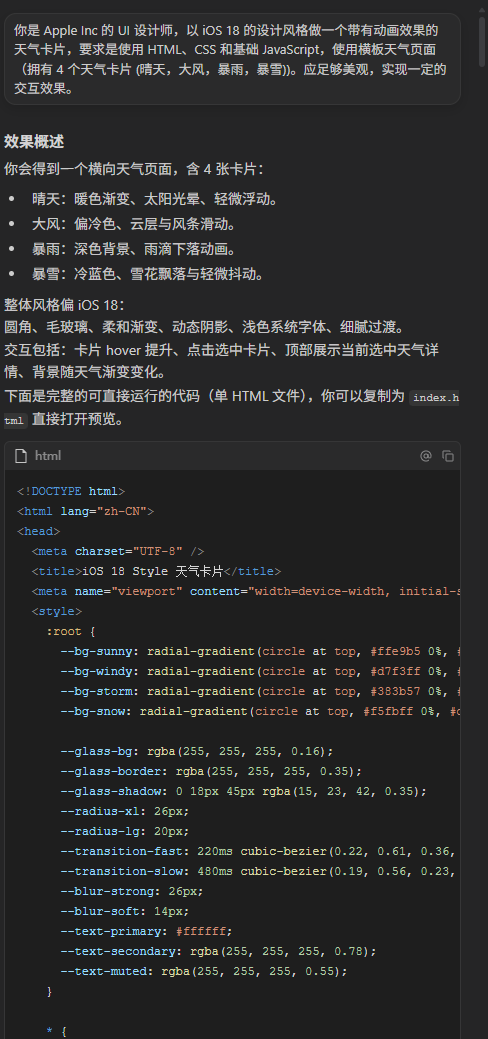
Task: Click the line starting 你会得到一个横向天气页面
Action: 133,169
